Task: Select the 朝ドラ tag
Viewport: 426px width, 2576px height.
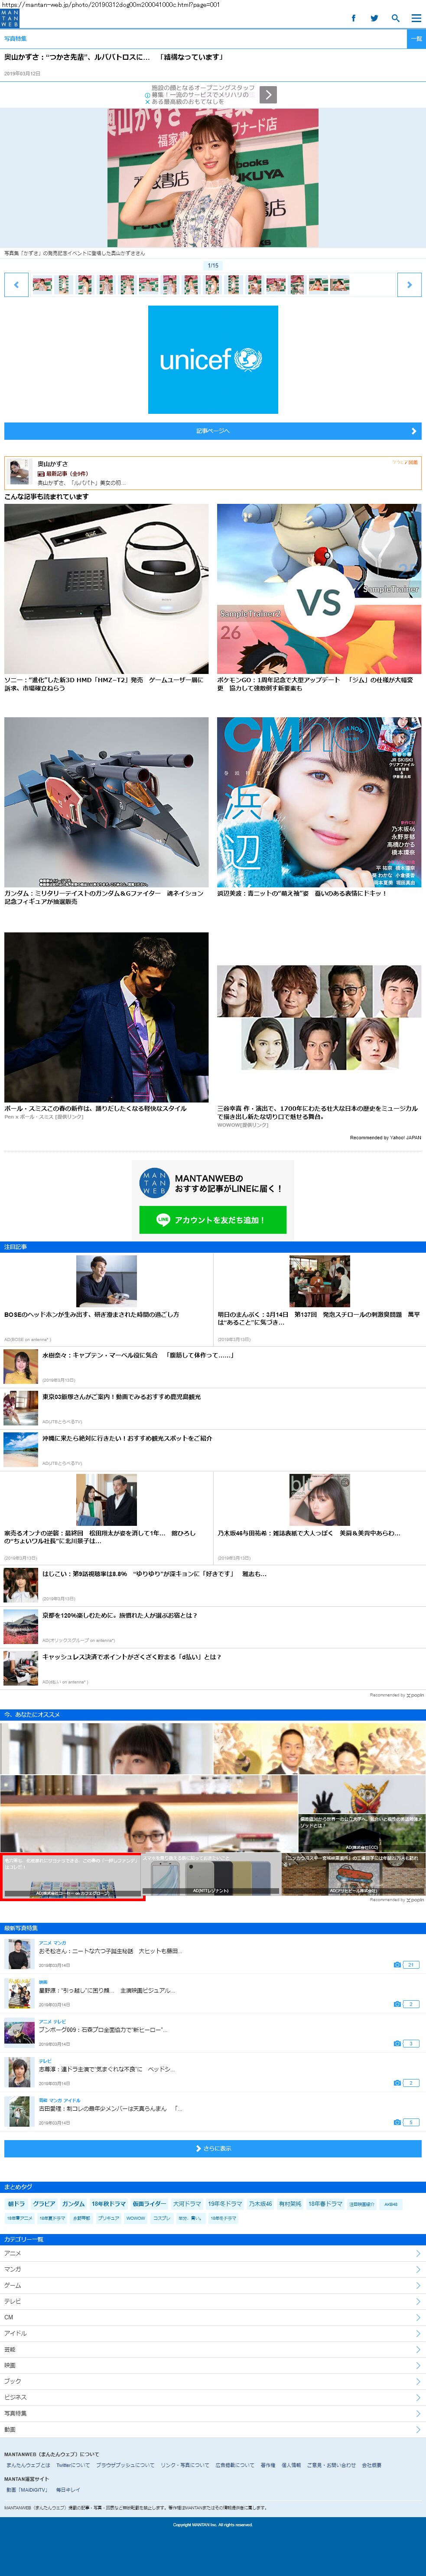Action: coord(16,2204)
